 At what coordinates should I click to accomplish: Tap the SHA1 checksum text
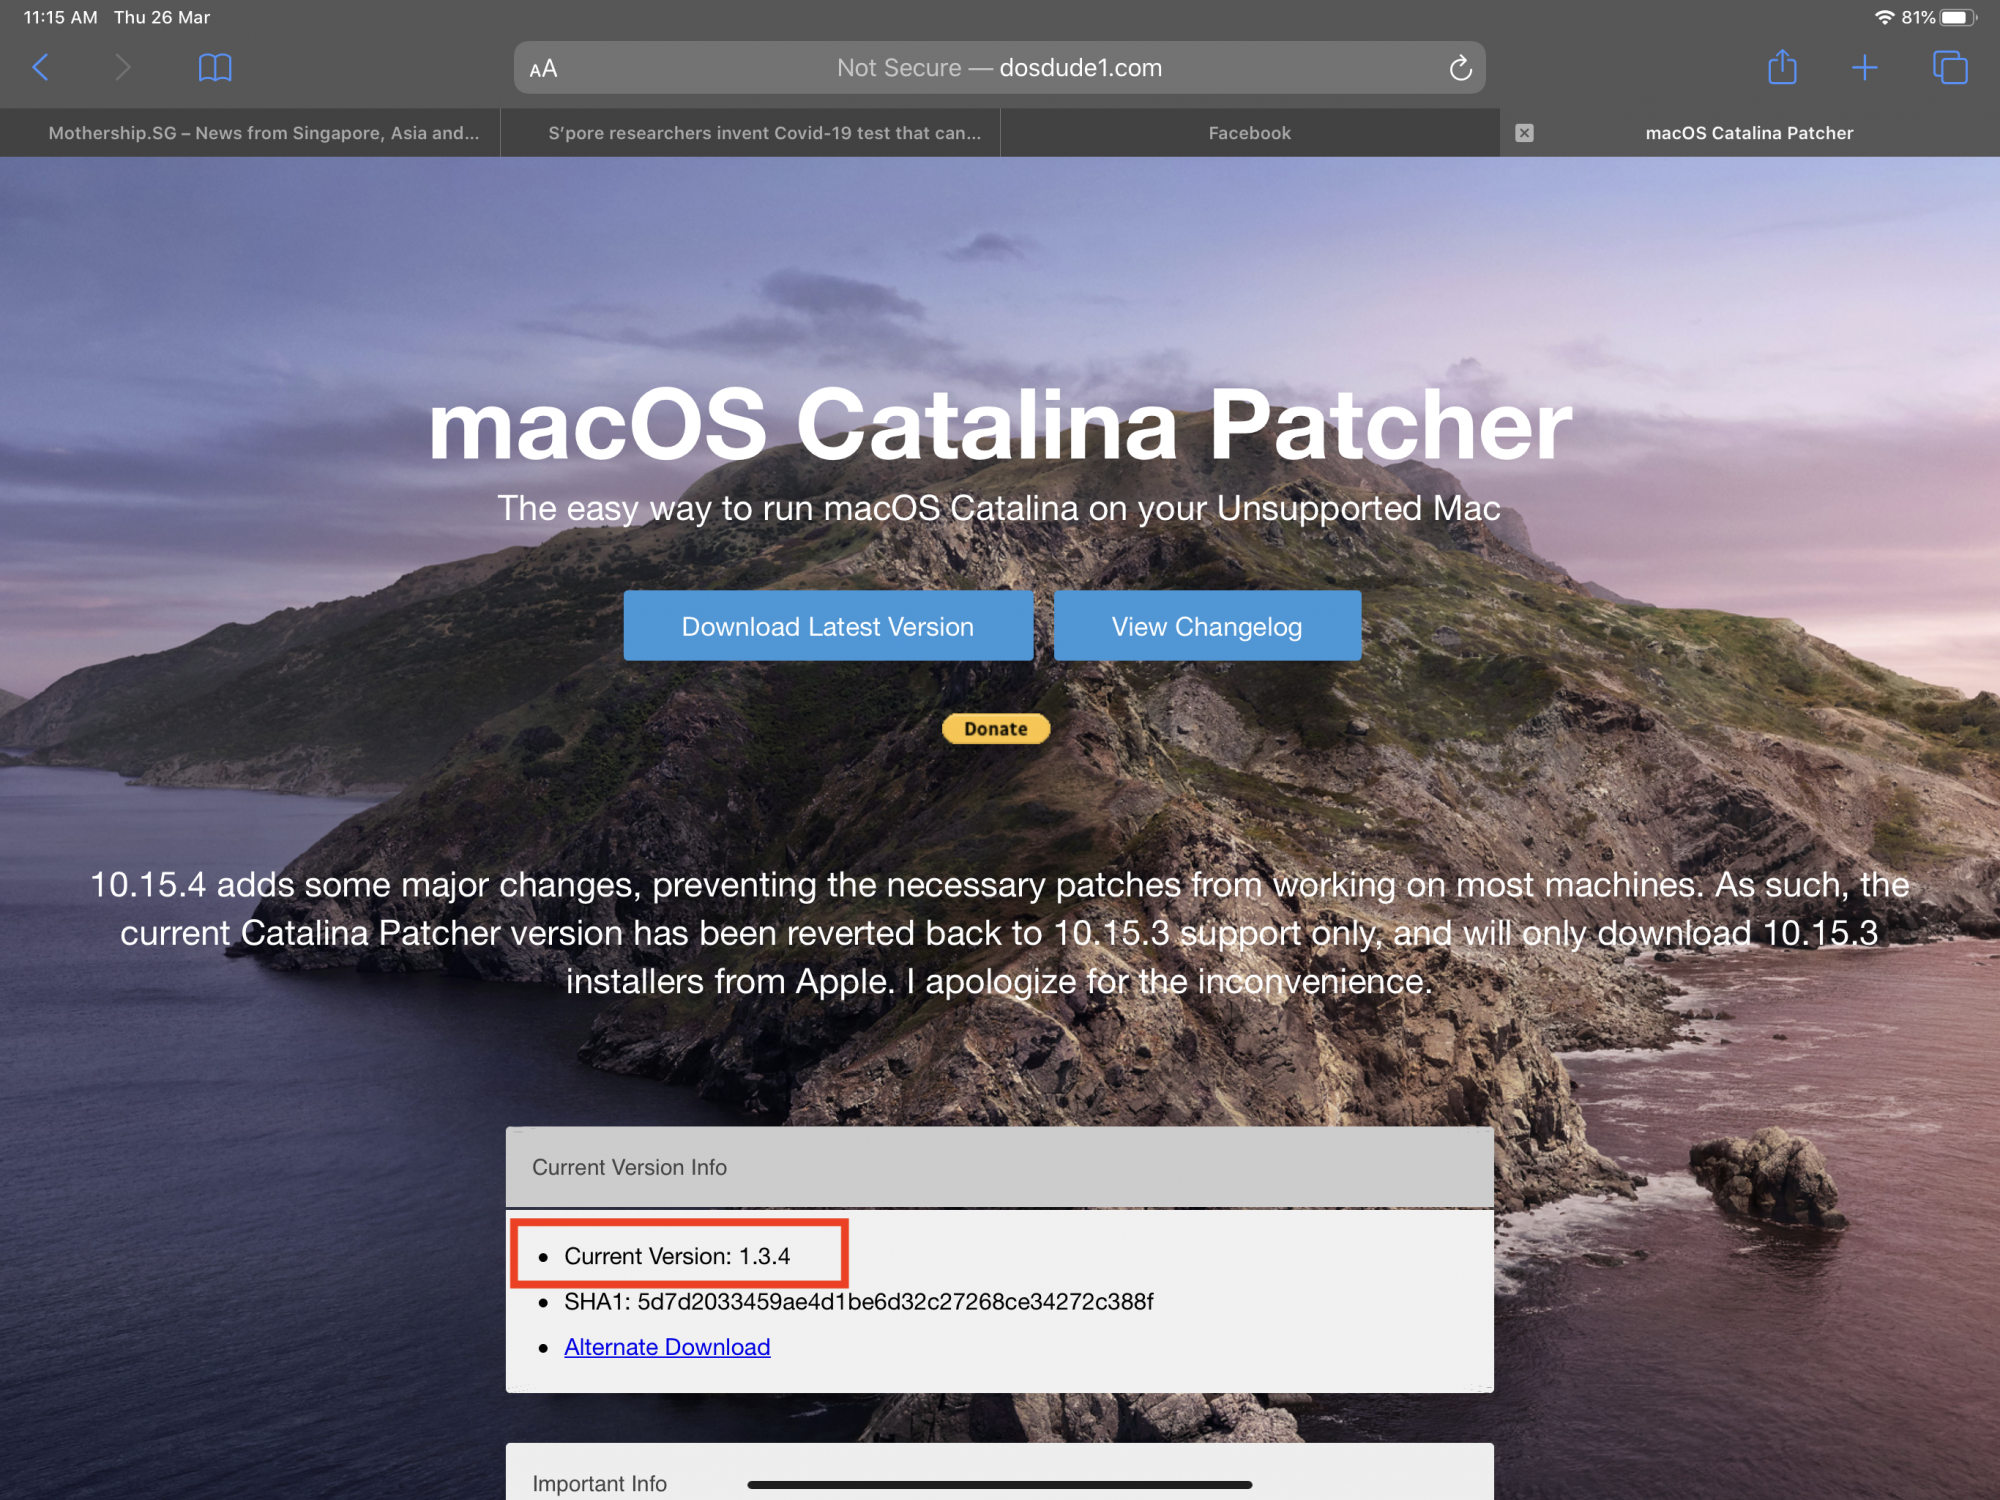pos(858,1301)
